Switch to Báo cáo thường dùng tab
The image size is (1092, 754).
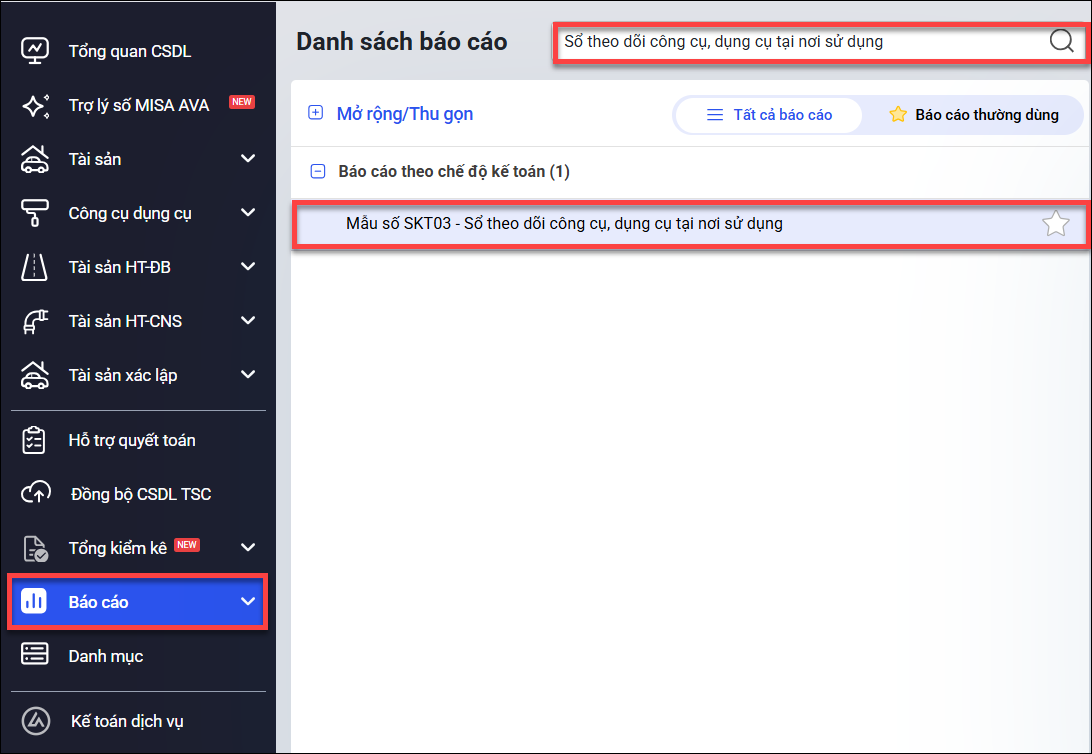point(974,115)
